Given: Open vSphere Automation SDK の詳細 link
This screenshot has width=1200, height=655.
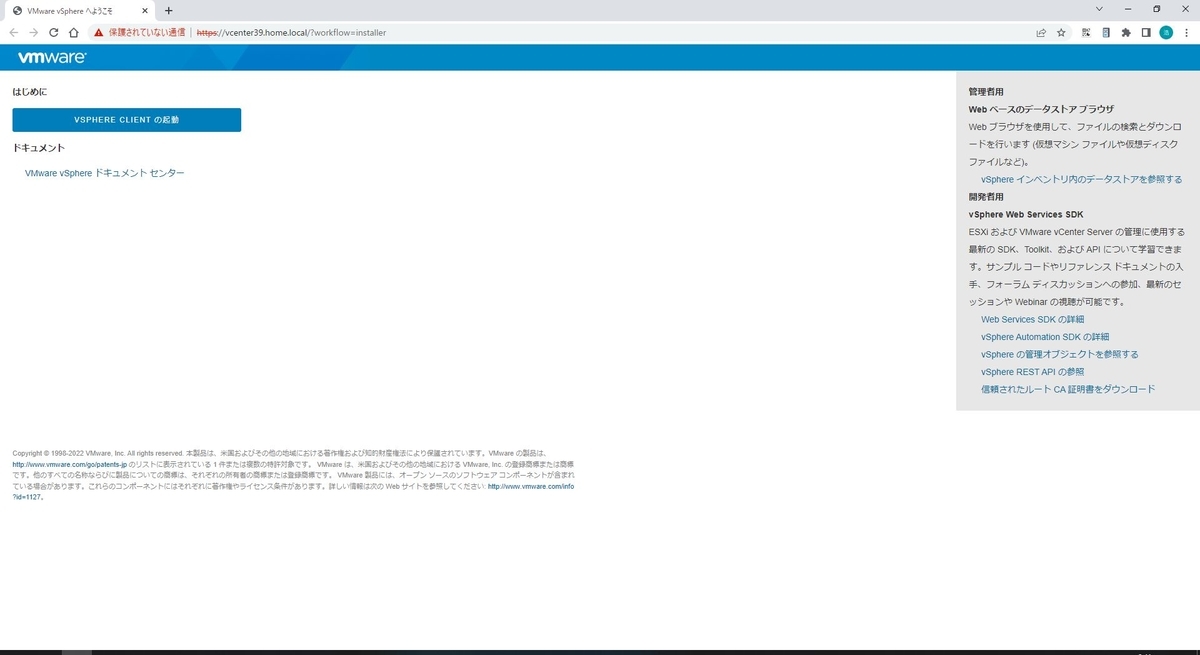Looking at the screenshot, I should 1045,337.
